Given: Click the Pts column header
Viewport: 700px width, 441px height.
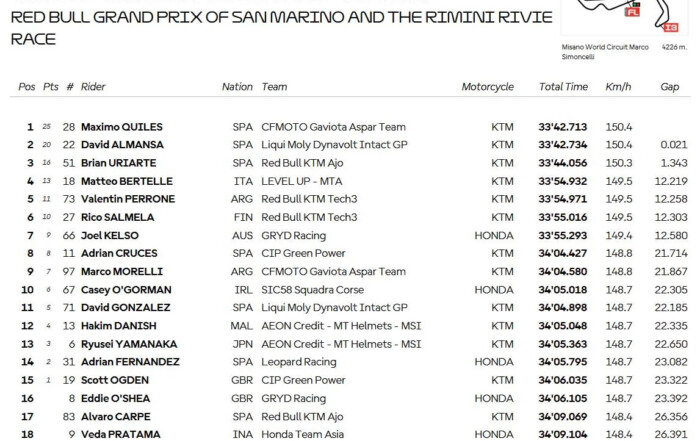Looking at the screenshot, I should tap(51, 87).
